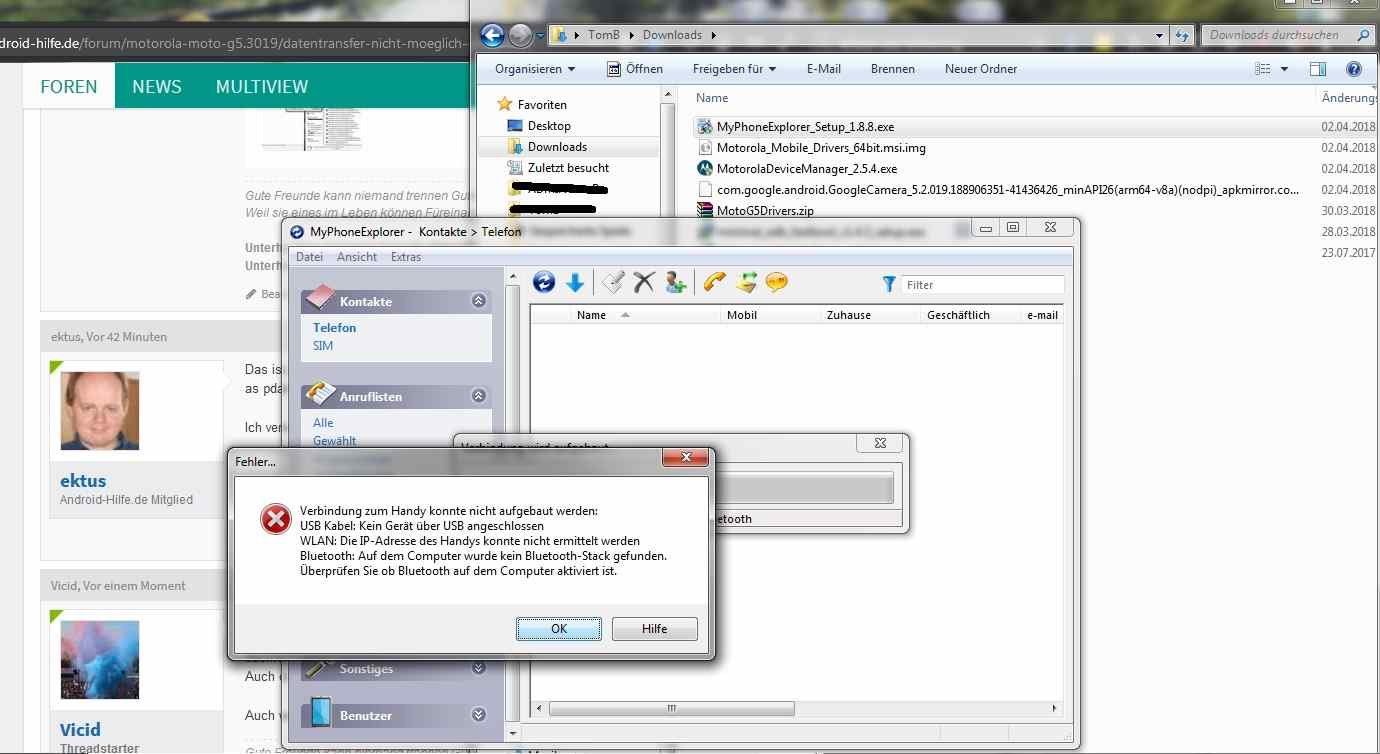Click E-Mail in Explorer toolbar
Viewport: 1380px width, 754px height.
tap(824, 69)
